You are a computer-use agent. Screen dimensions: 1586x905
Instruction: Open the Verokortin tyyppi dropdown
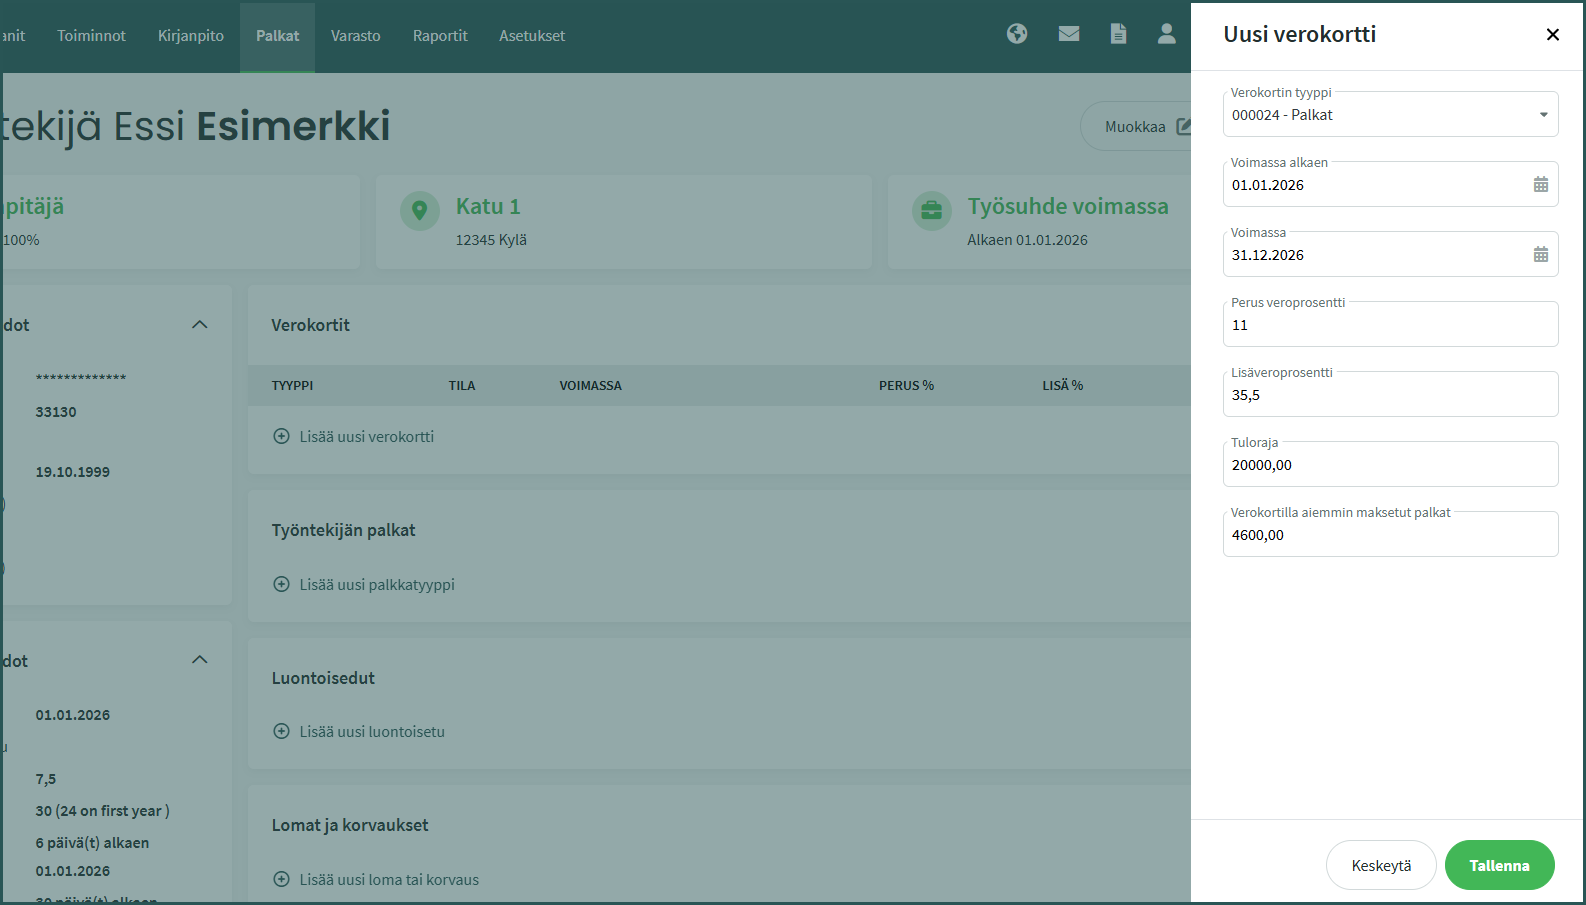[1390, 115]
